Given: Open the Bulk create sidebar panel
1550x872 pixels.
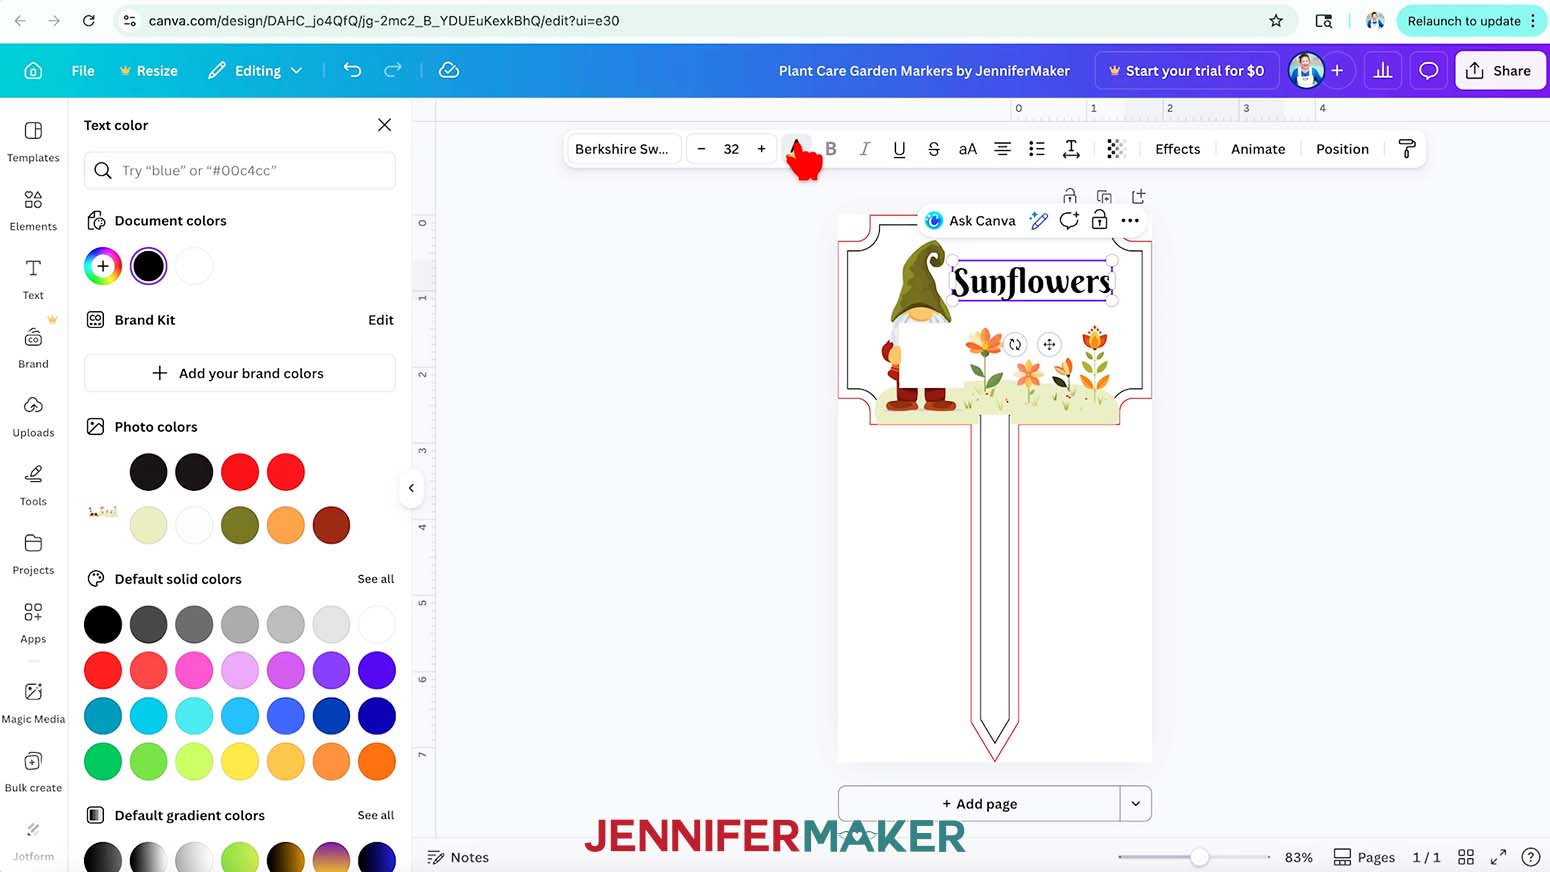Looking at the screenshot, I should (x=33, y=773).
